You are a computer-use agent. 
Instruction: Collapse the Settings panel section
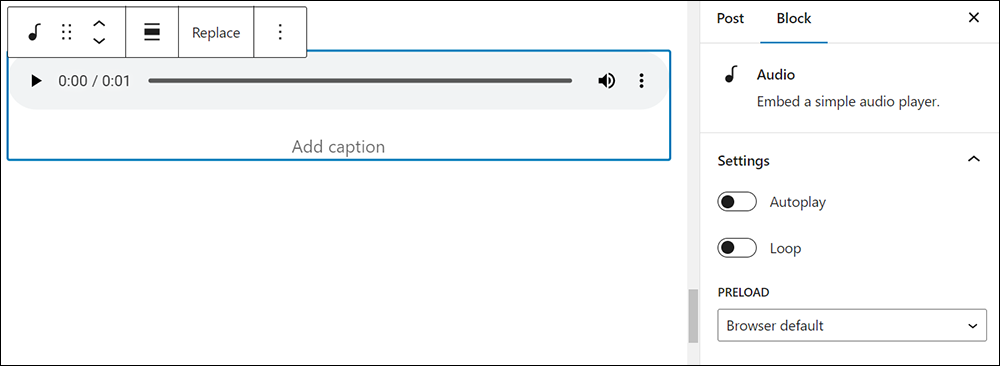click(973, 159)
